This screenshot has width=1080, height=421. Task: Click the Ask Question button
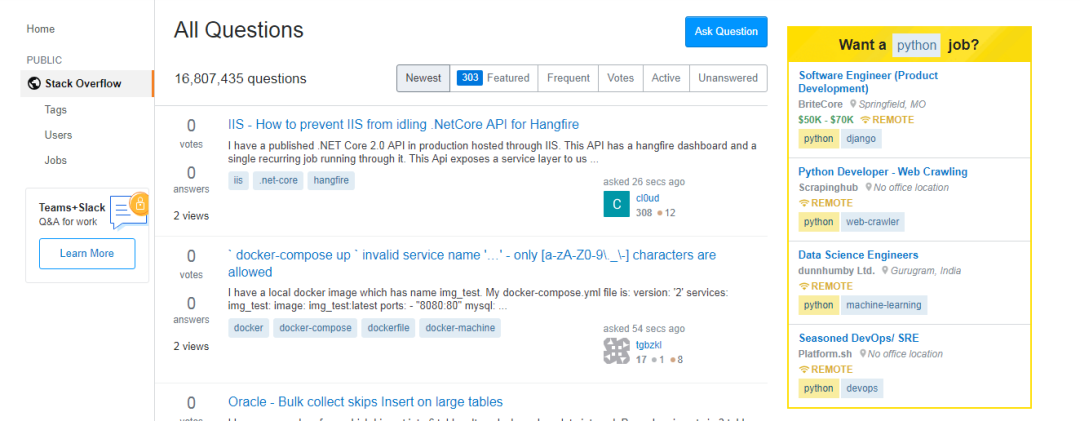[726, 31]
